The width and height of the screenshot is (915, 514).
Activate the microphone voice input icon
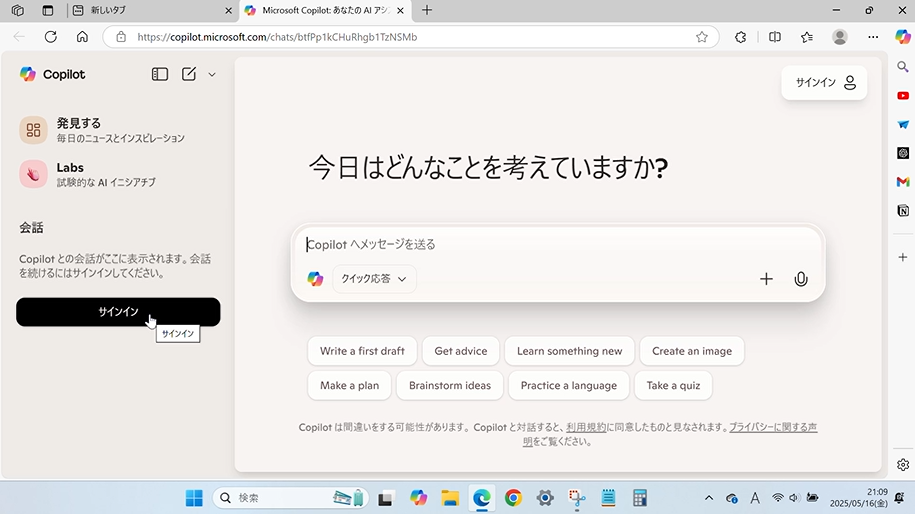(801, 279)
